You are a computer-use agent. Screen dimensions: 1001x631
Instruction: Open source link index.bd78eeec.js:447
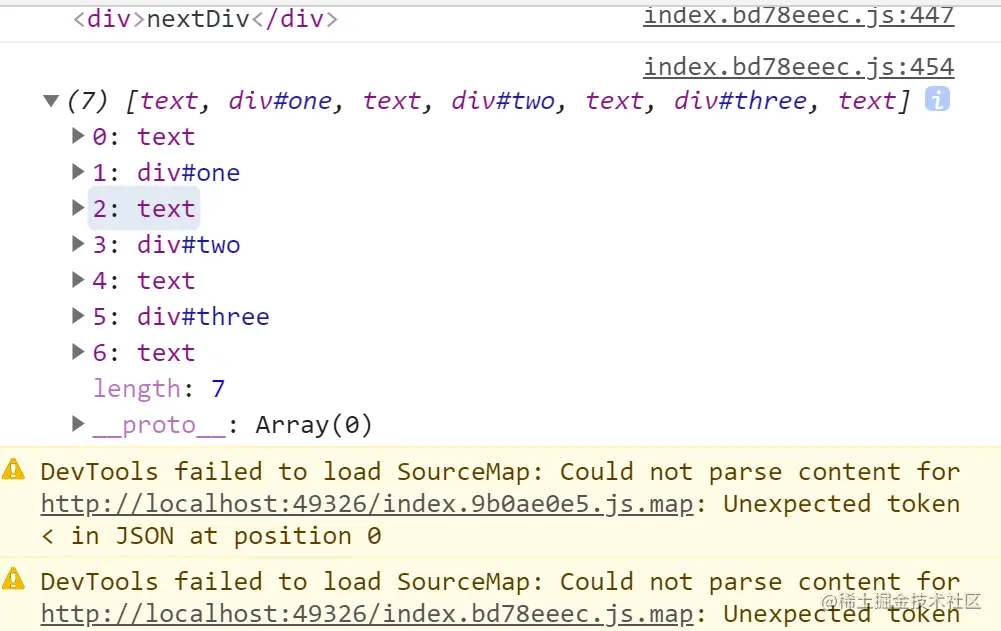tap(799, 15)
